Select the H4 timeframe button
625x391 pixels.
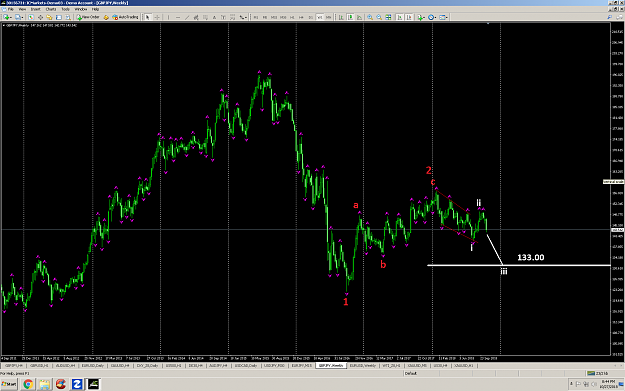tap(301, 17)
